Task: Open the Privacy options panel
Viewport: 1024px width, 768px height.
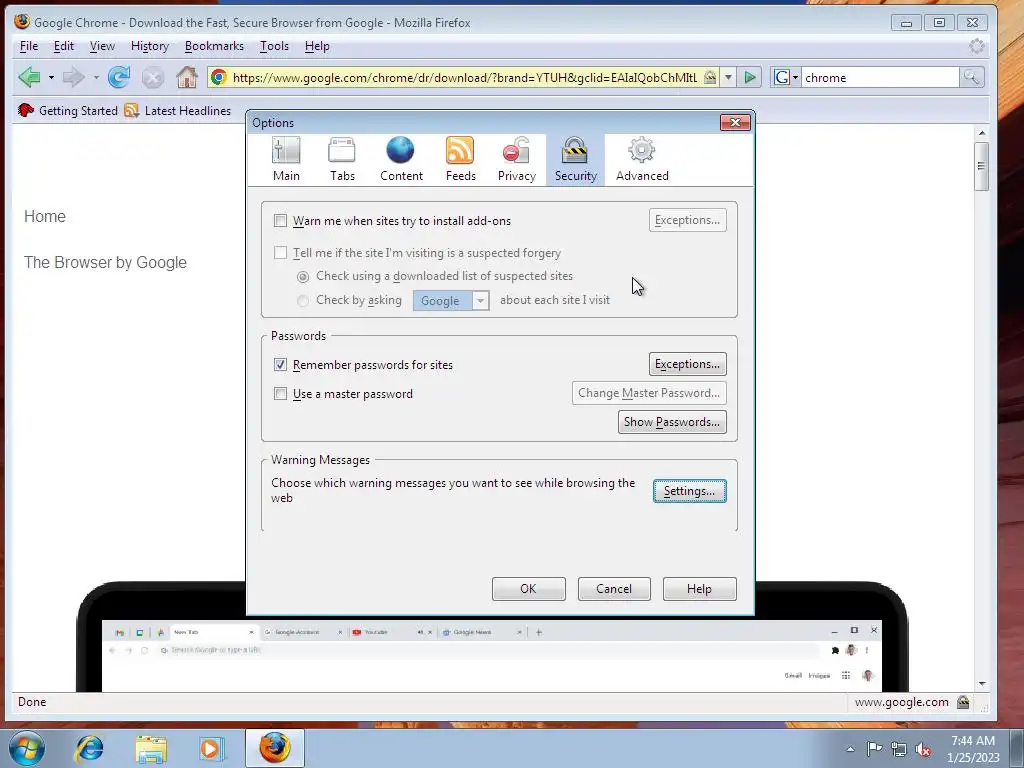Action: click(x=517, y=159)
